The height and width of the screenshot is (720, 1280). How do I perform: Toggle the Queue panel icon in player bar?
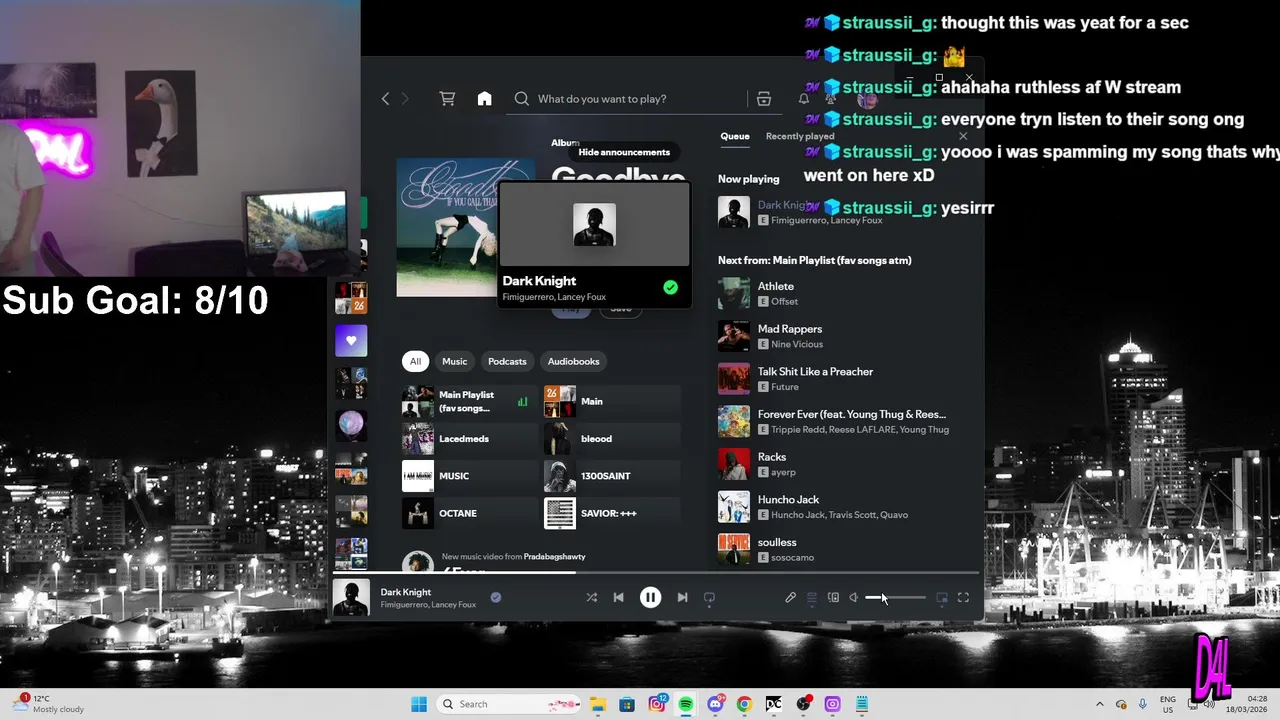(812, 597)
